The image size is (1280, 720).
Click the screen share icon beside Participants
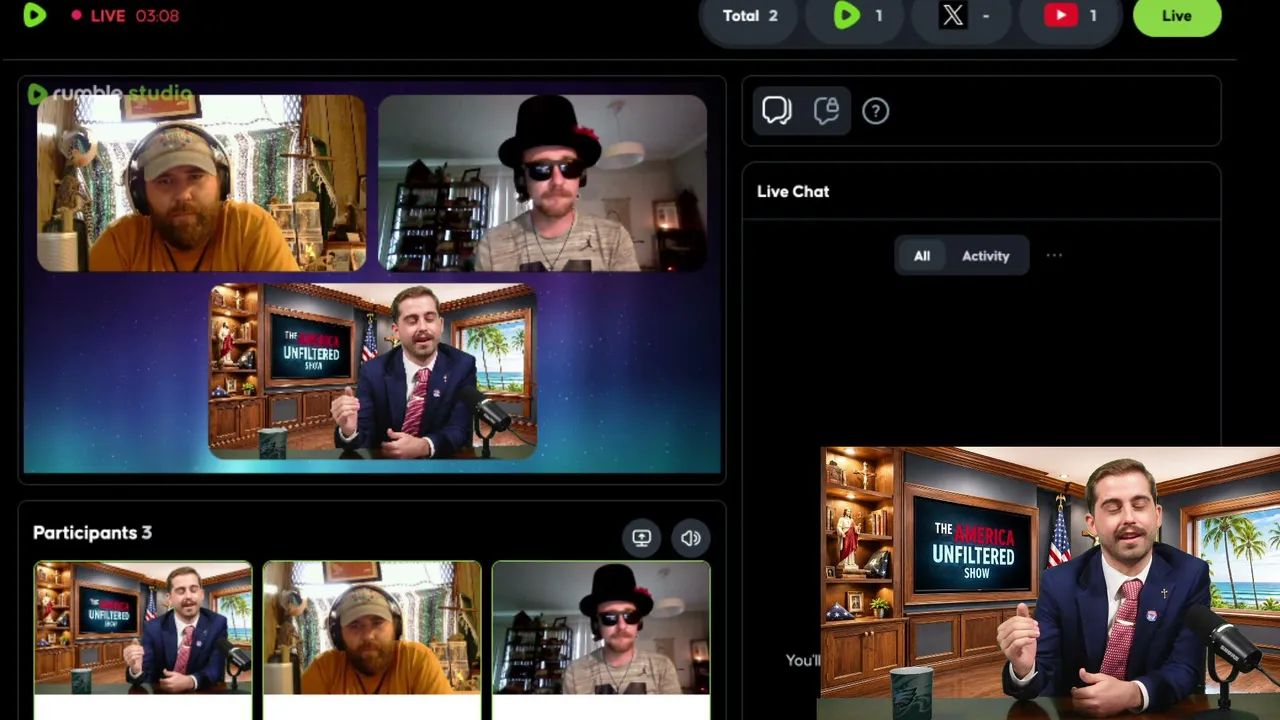coord(642,538)
